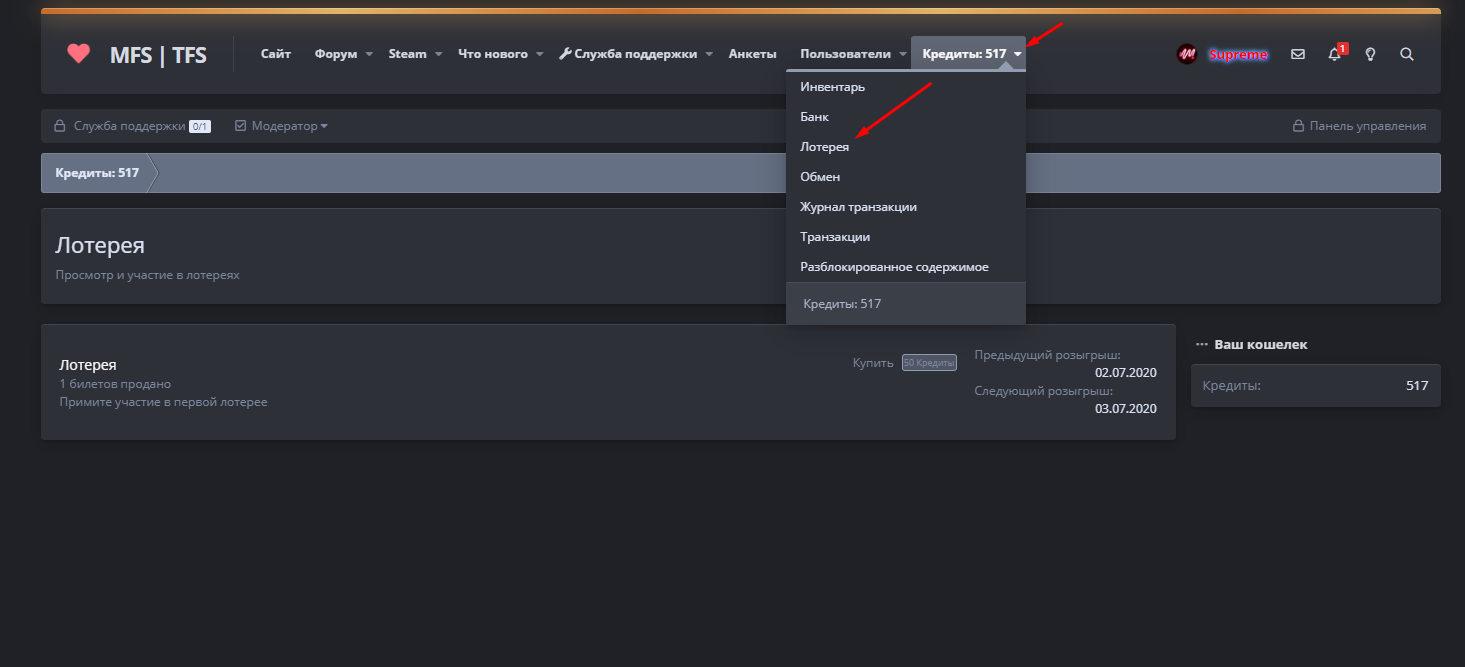Choose Журнал транзакции menu entry
Screen dimensions: 1465x667
(858, 207)
